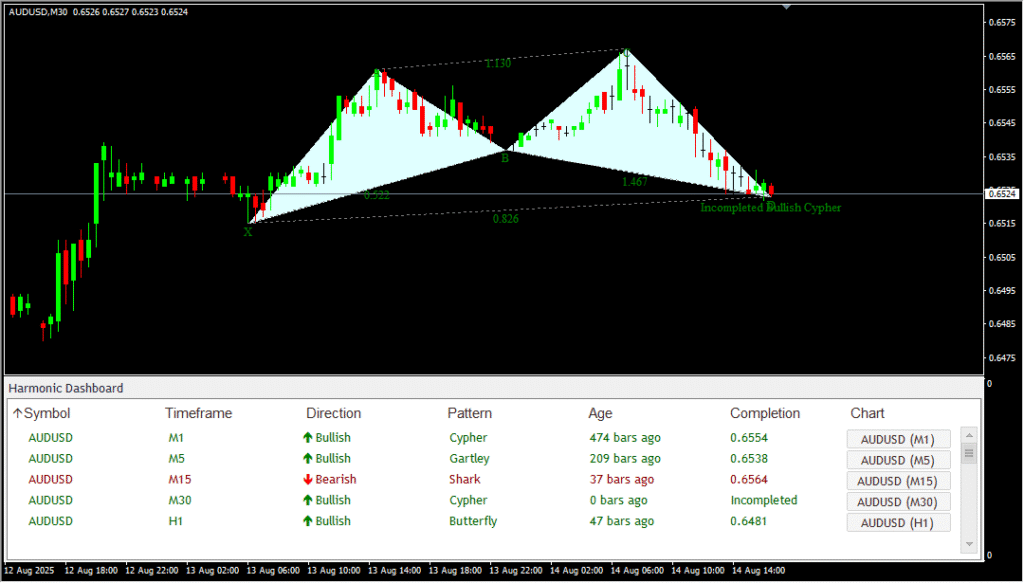
Task: Click the chart shift triangle marker at top
Action: [786, 7]
